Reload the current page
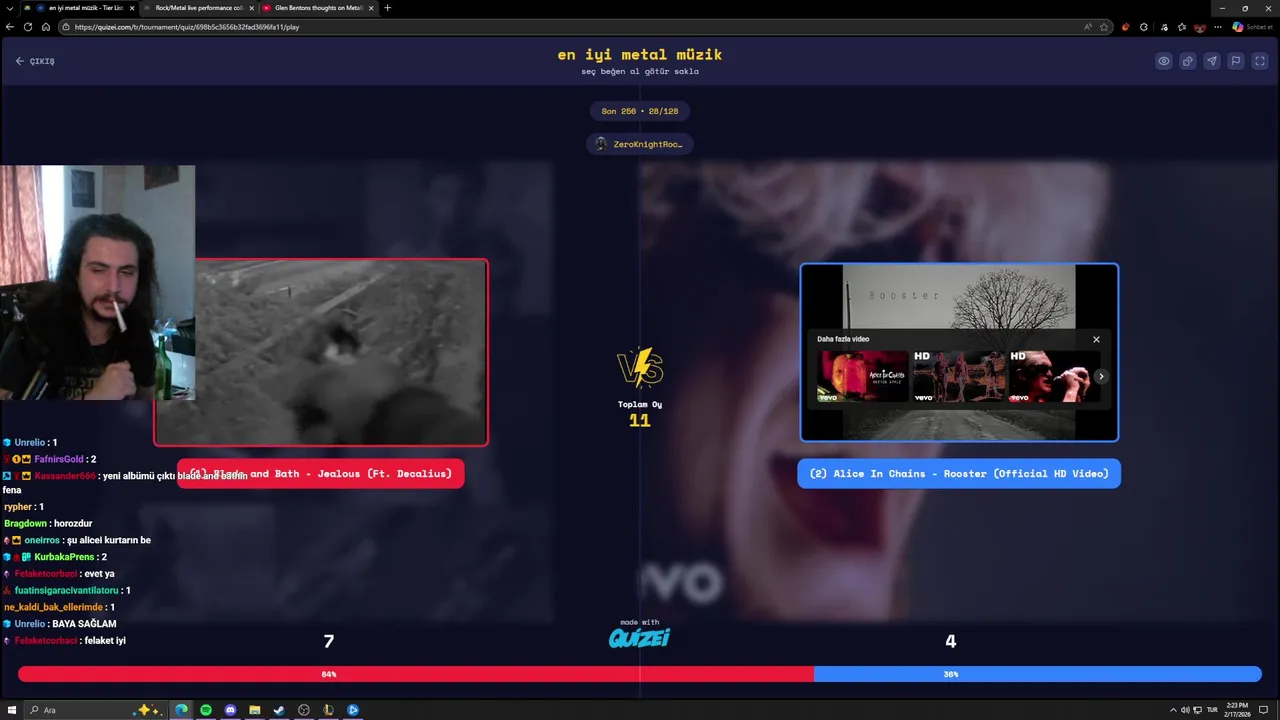This screenshot has width=1280, height=720. pyautogui.click(x=28, y=27)
